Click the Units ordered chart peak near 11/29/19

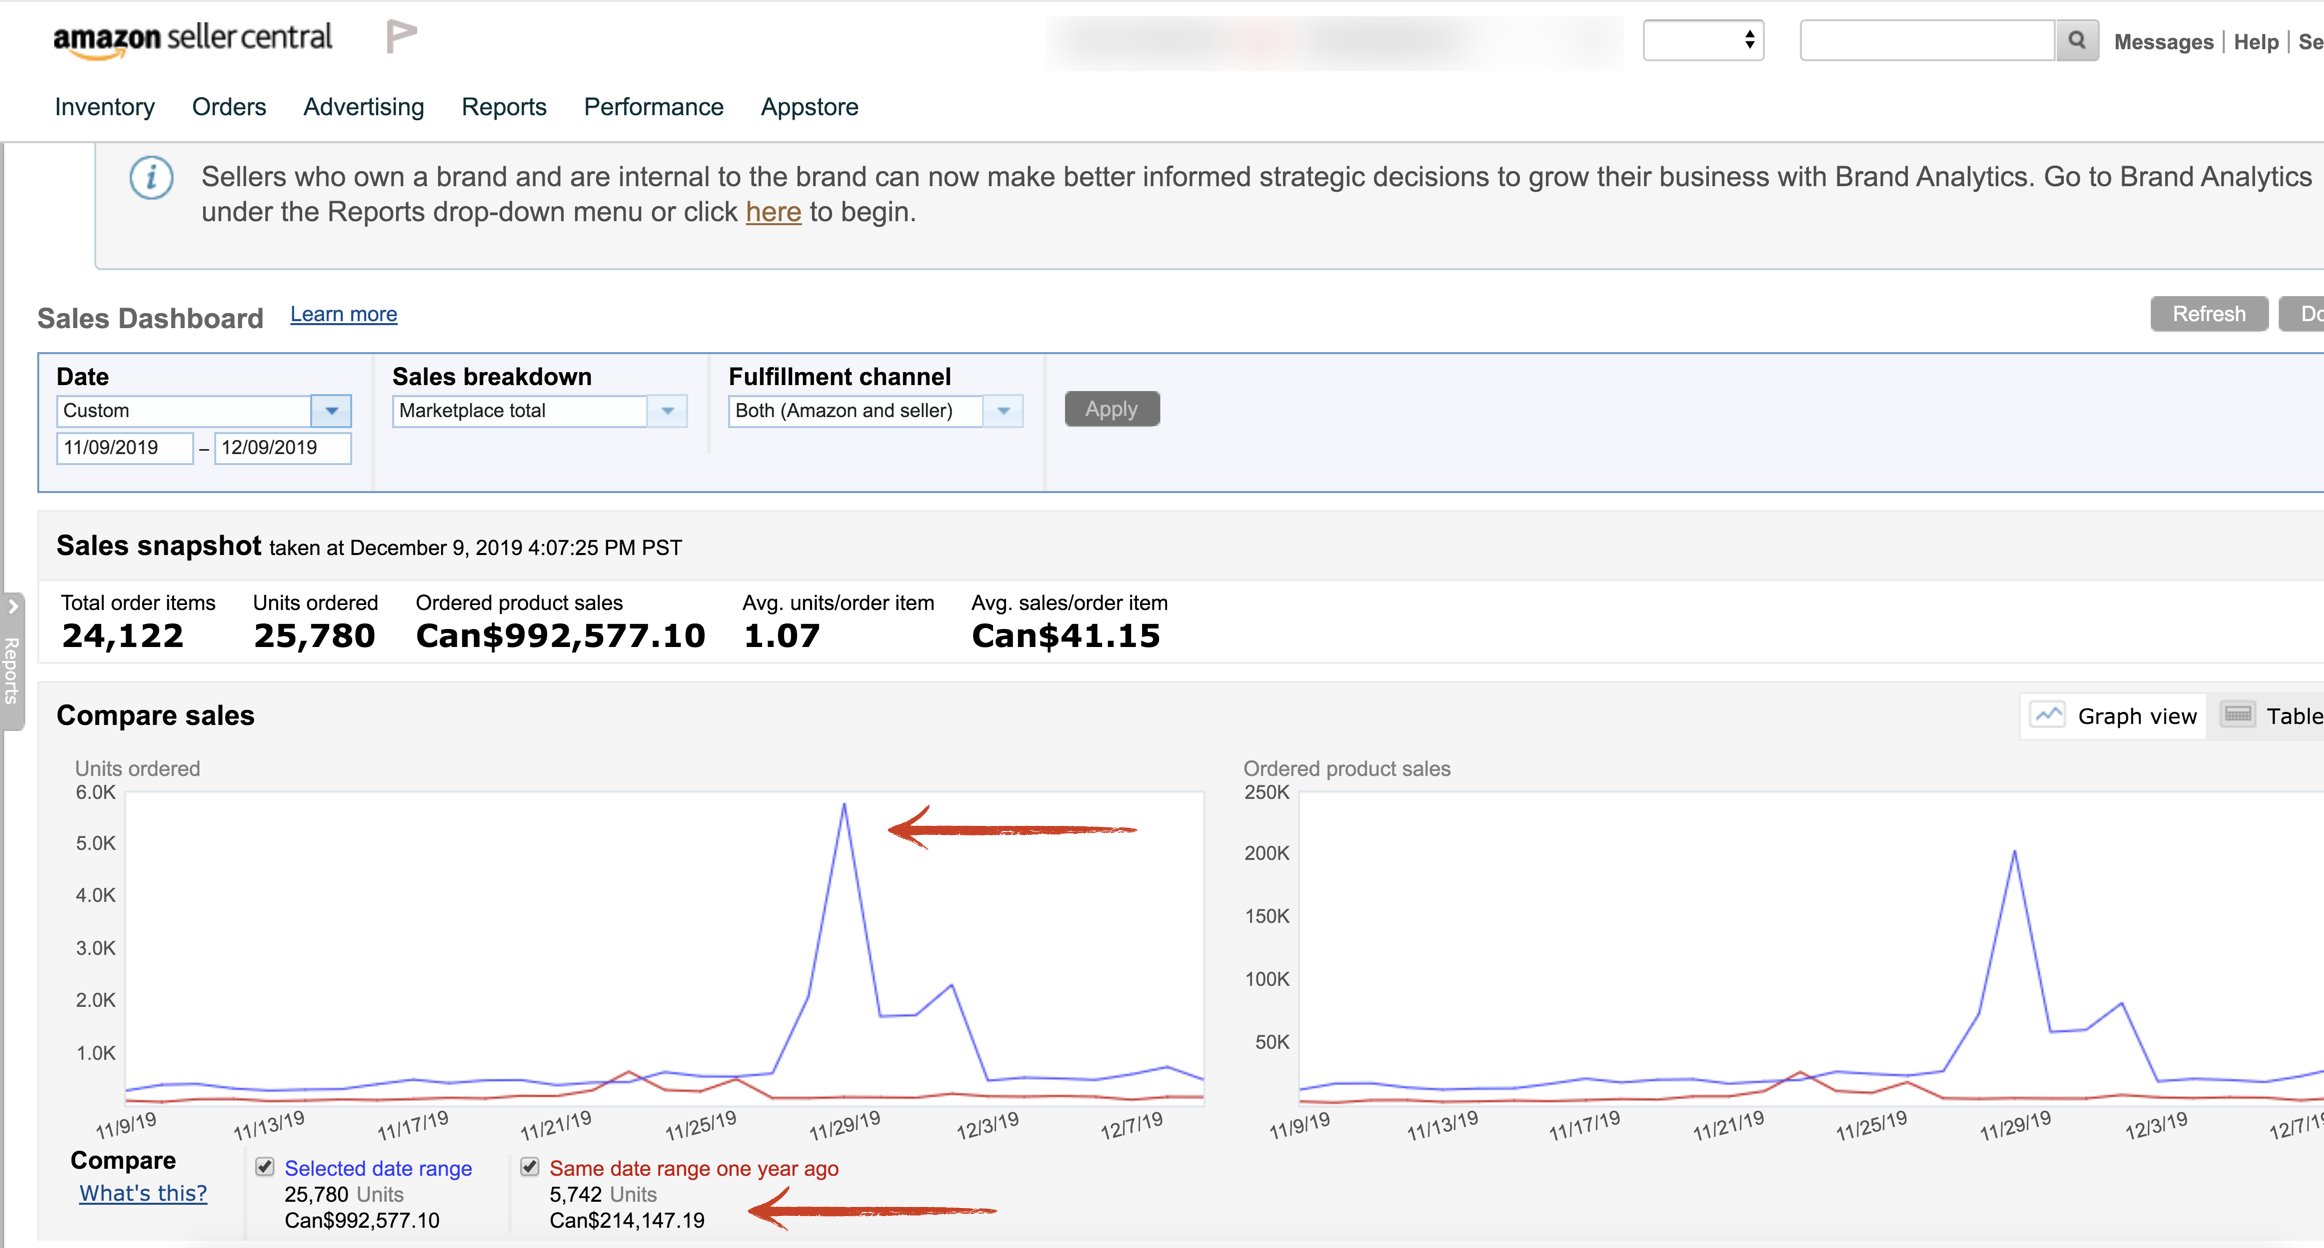pyautogui.click(x=844, y=804)
